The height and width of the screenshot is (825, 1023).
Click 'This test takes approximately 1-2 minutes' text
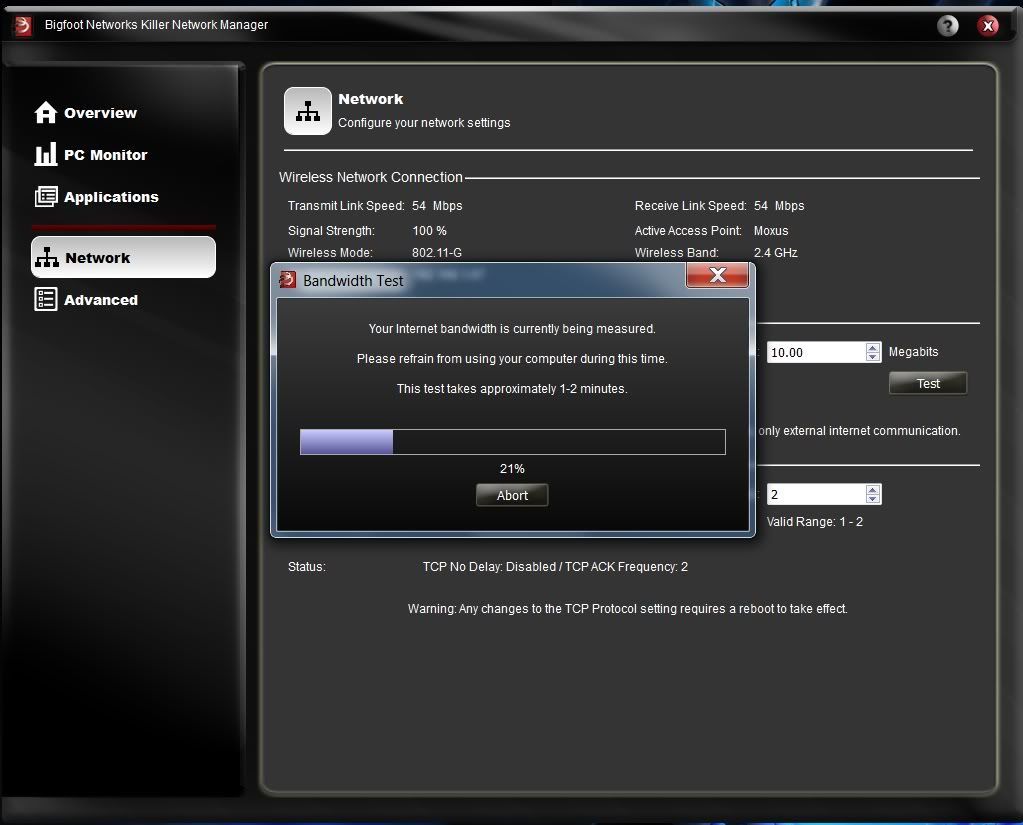pos(512,389)
